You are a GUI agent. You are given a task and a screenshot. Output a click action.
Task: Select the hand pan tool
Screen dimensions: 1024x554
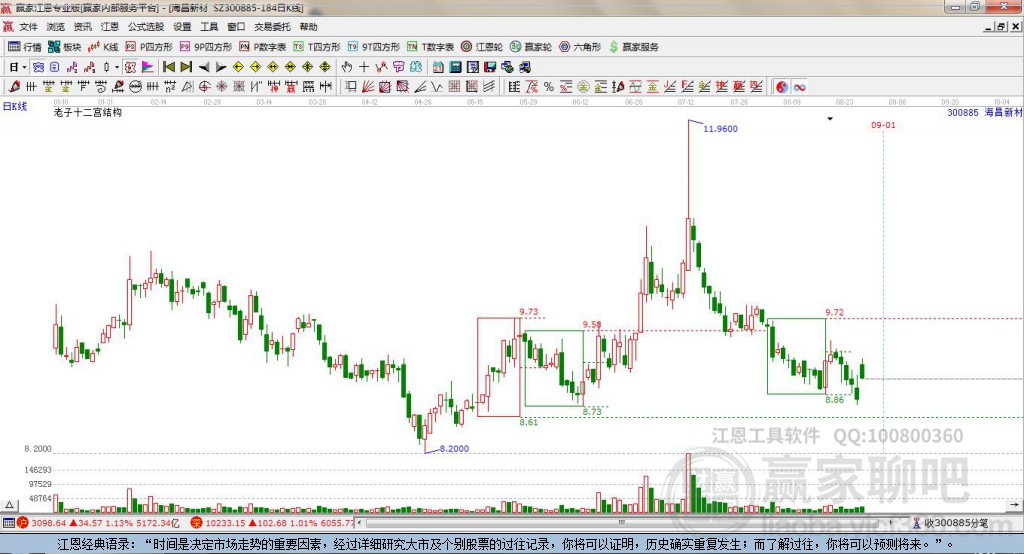click(346, 67)
